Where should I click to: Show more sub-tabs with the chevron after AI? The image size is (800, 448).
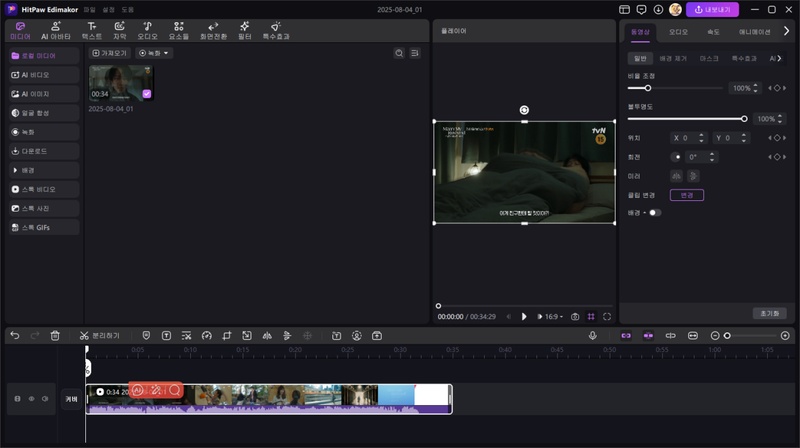pyautogui.click(x=780, y=58)
